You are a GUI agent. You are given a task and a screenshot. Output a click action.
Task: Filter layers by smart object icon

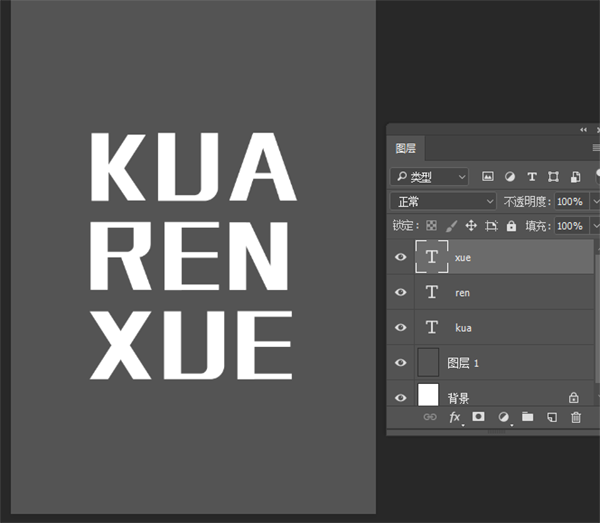point(575,176)
